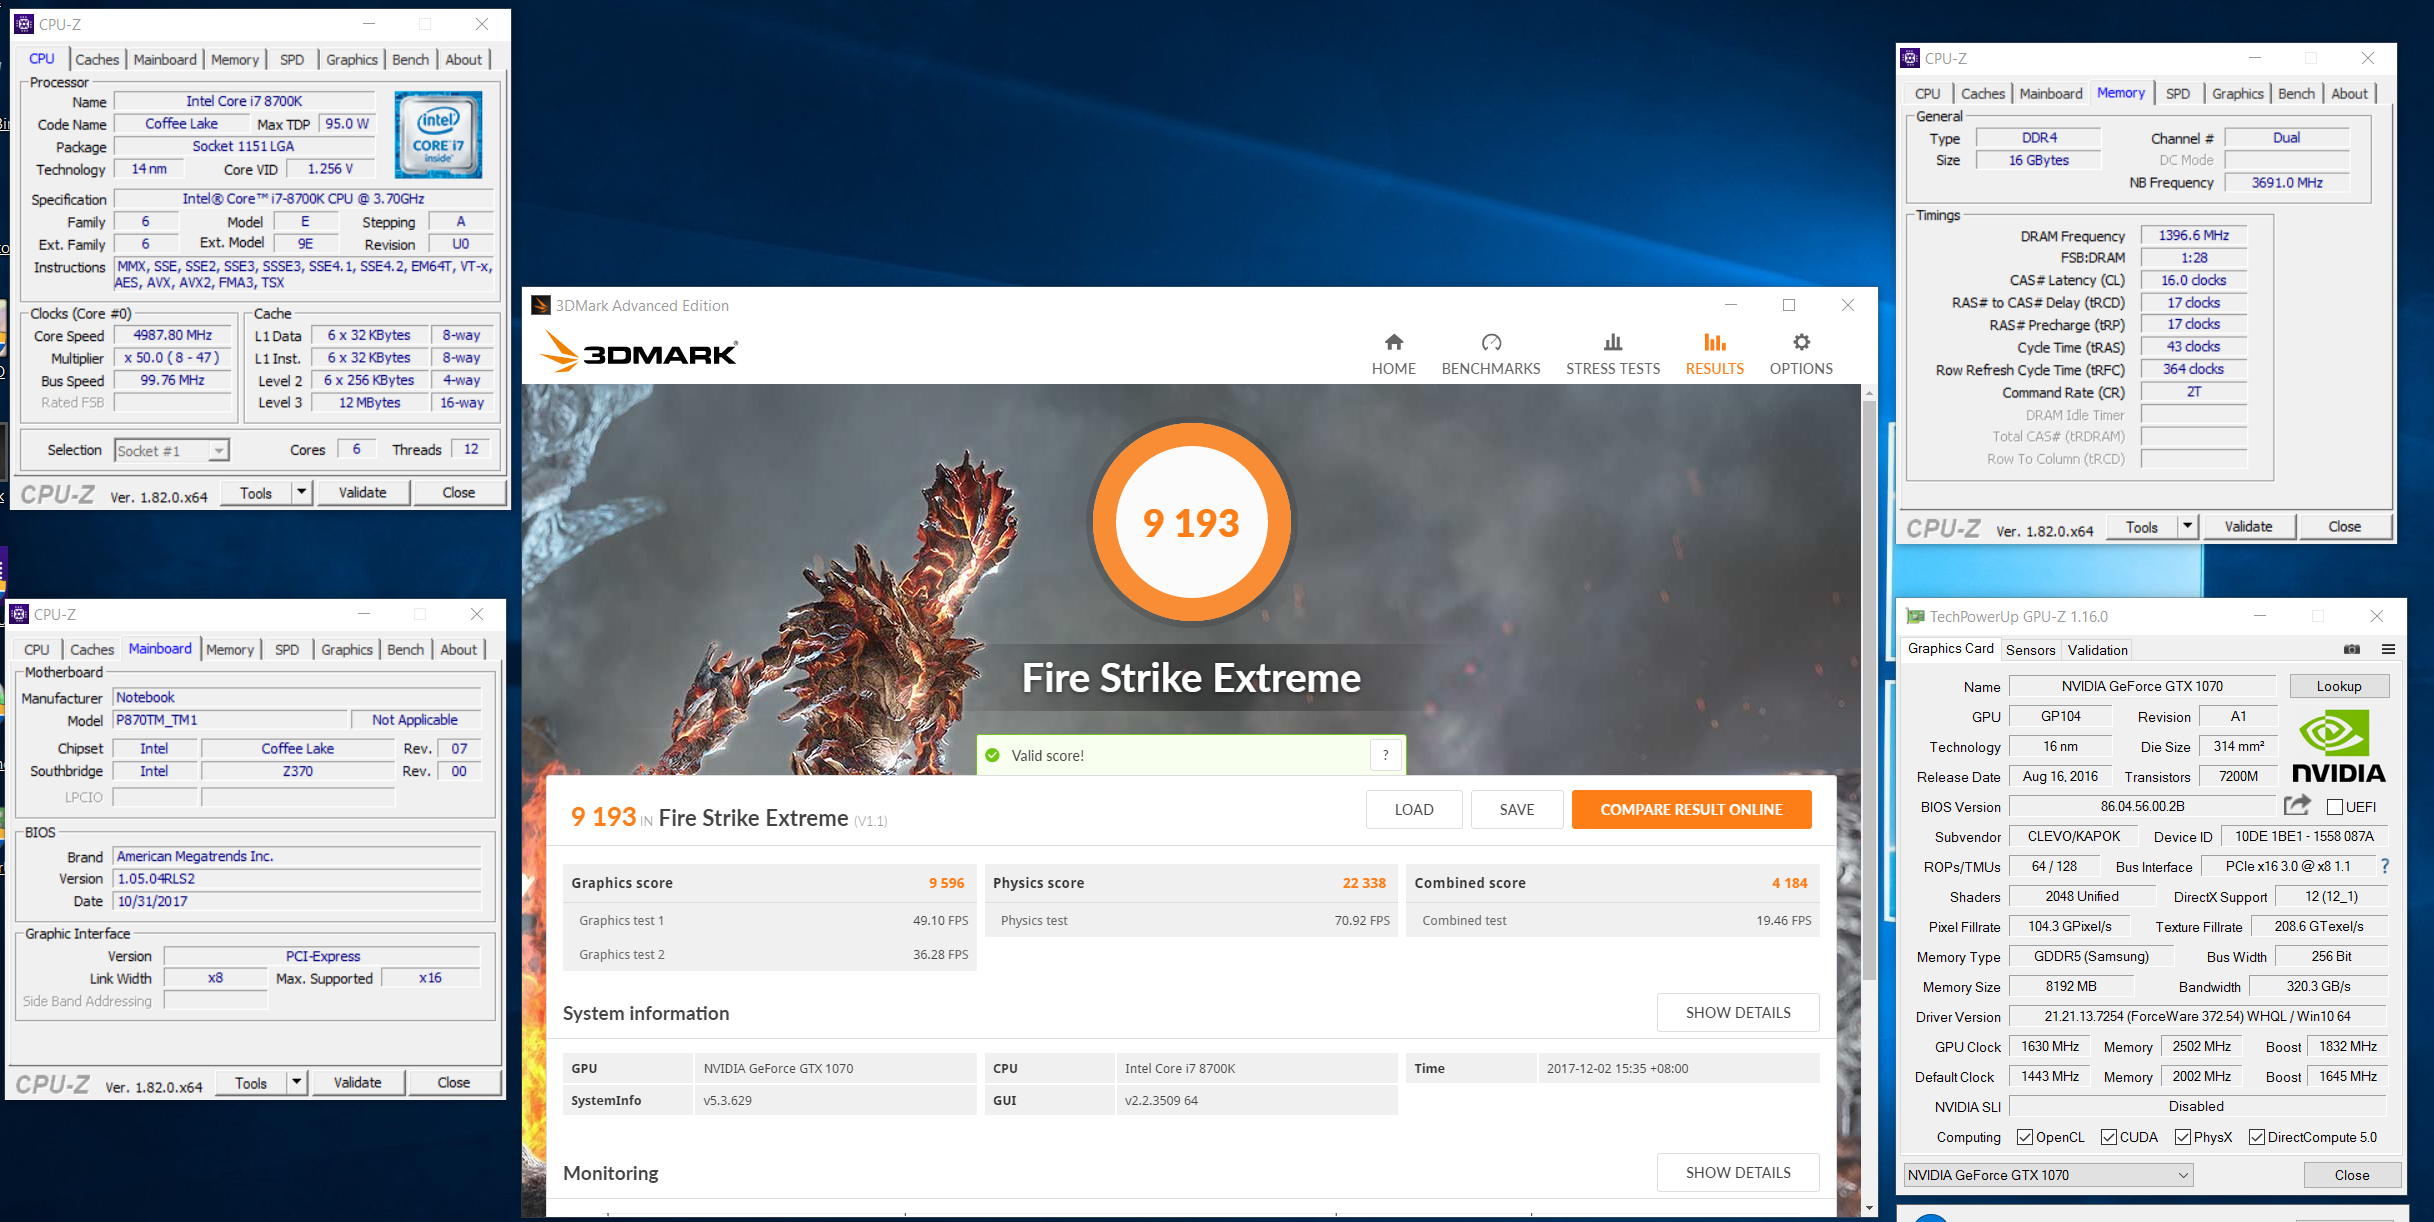Toggle the PhysX checkbox
Screen dimensions: 2434x1222
tap(2183, 1137)
